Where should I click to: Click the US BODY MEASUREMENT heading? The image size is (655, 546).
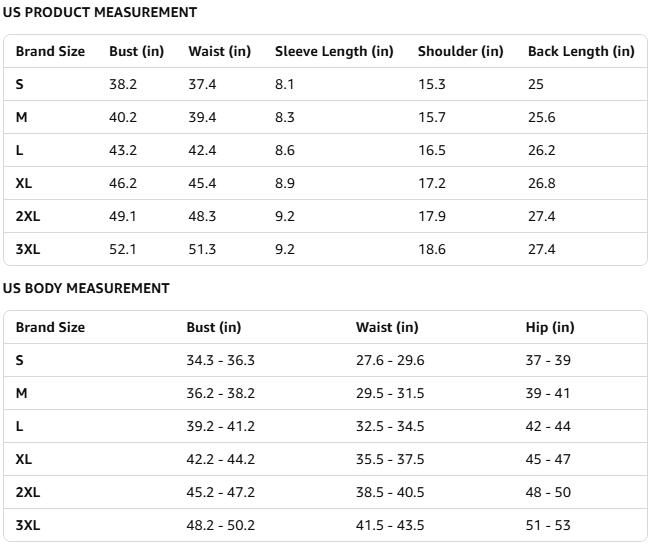[x=86, y=288]
